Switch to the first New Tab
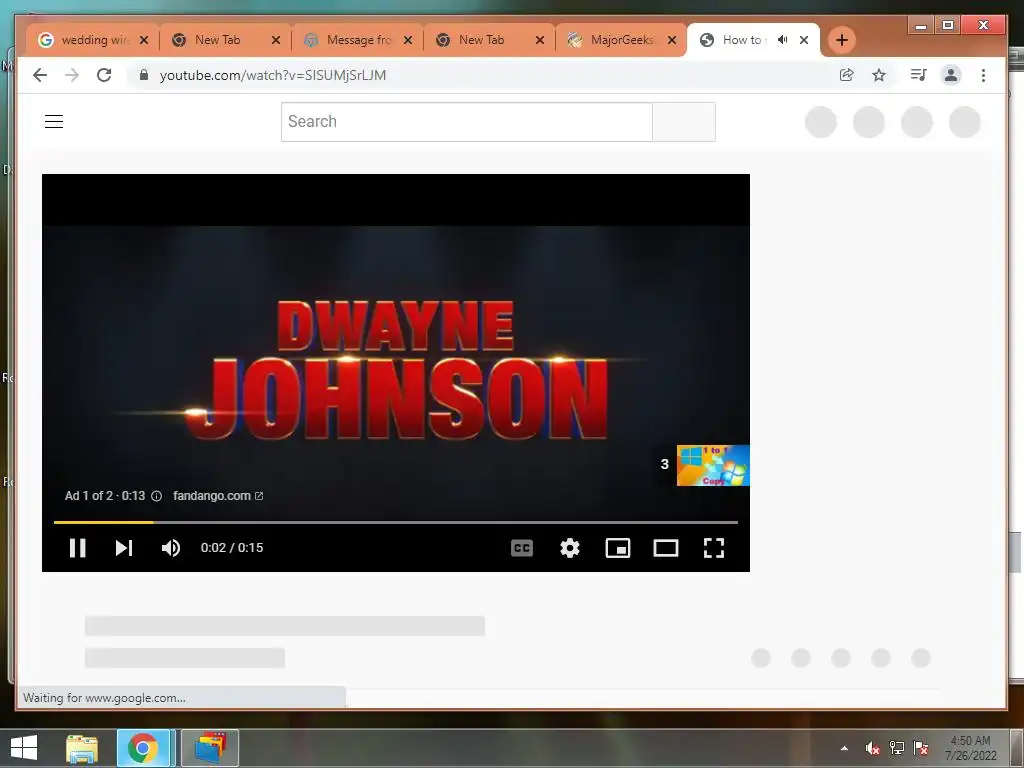This screenshot has height=768, width=1024. (x=224, y=40)
